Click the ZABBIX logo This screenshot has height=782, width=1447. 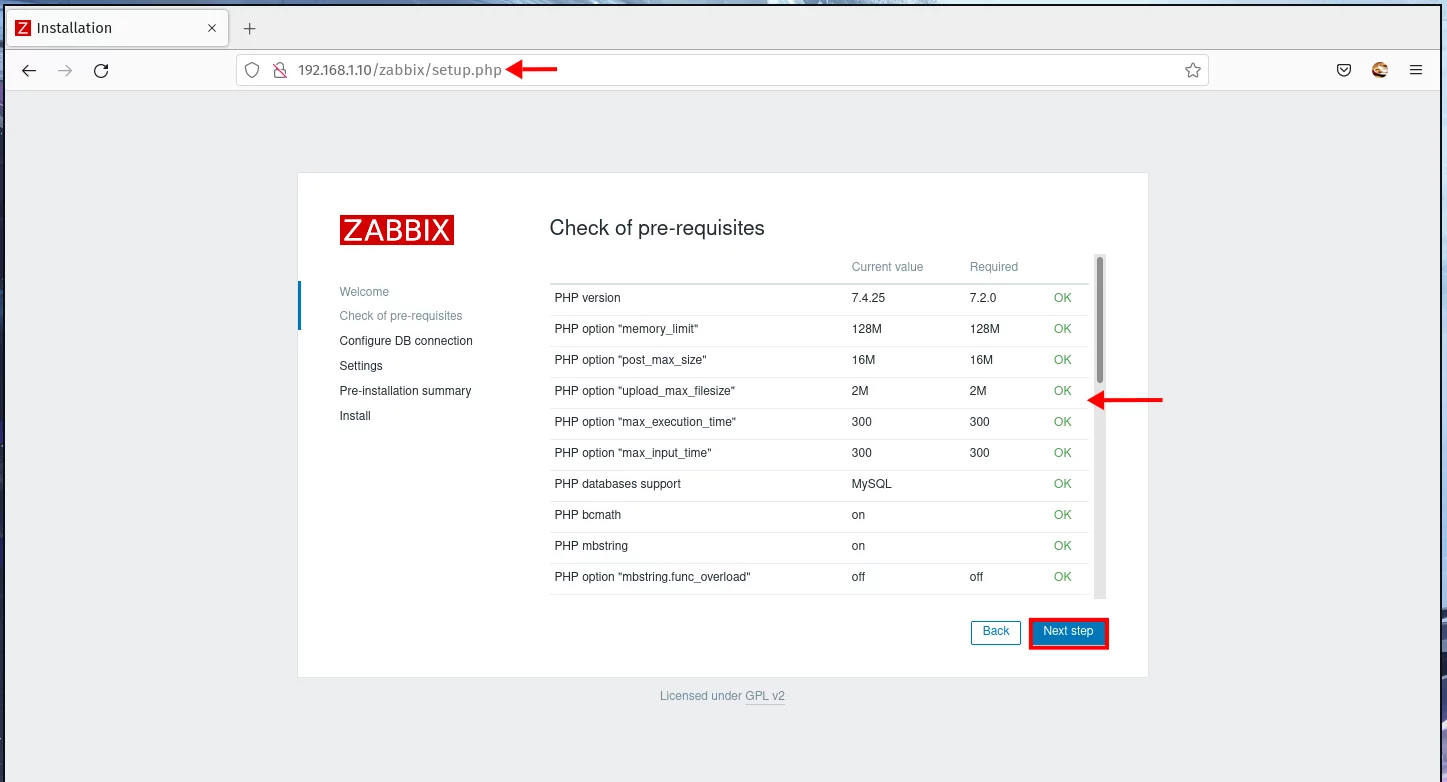(397, 230)
